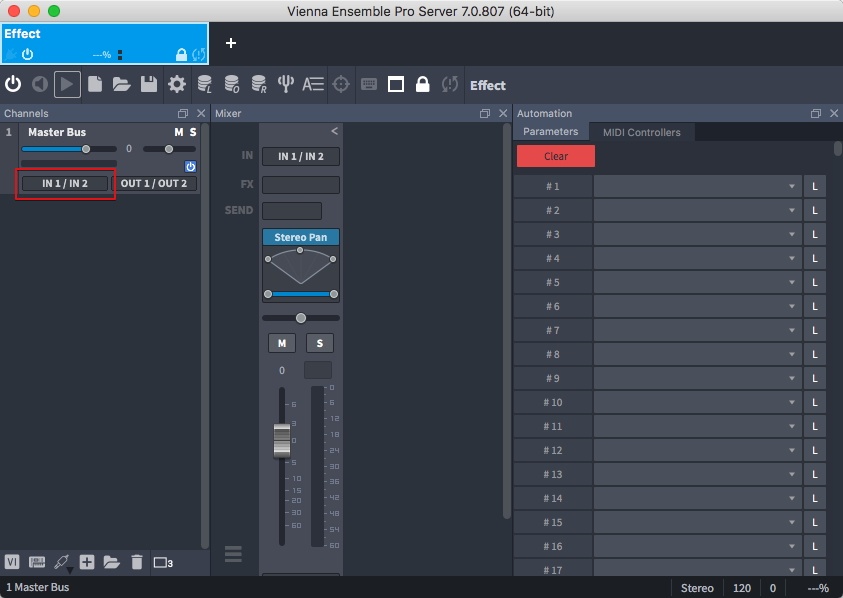Delete channel with the trash icon
The image size is (843, 598).
click(137, 563)
